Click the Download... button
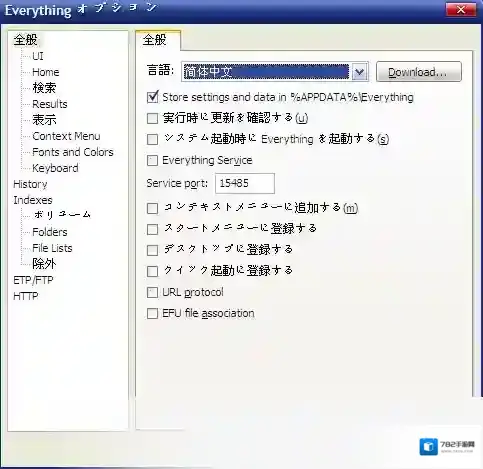 tap(419, 72)
